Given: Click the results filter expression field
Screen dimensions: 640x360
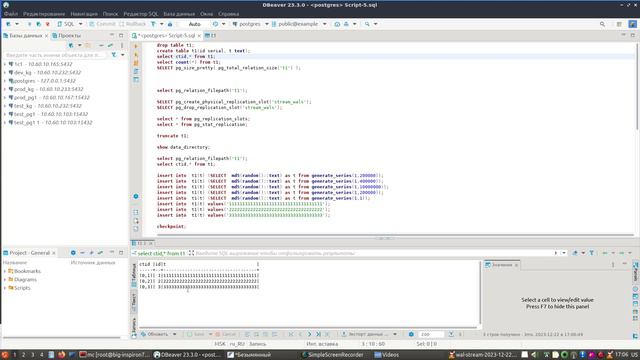Looking at the screenshot, I should click(x=373, y=253).
